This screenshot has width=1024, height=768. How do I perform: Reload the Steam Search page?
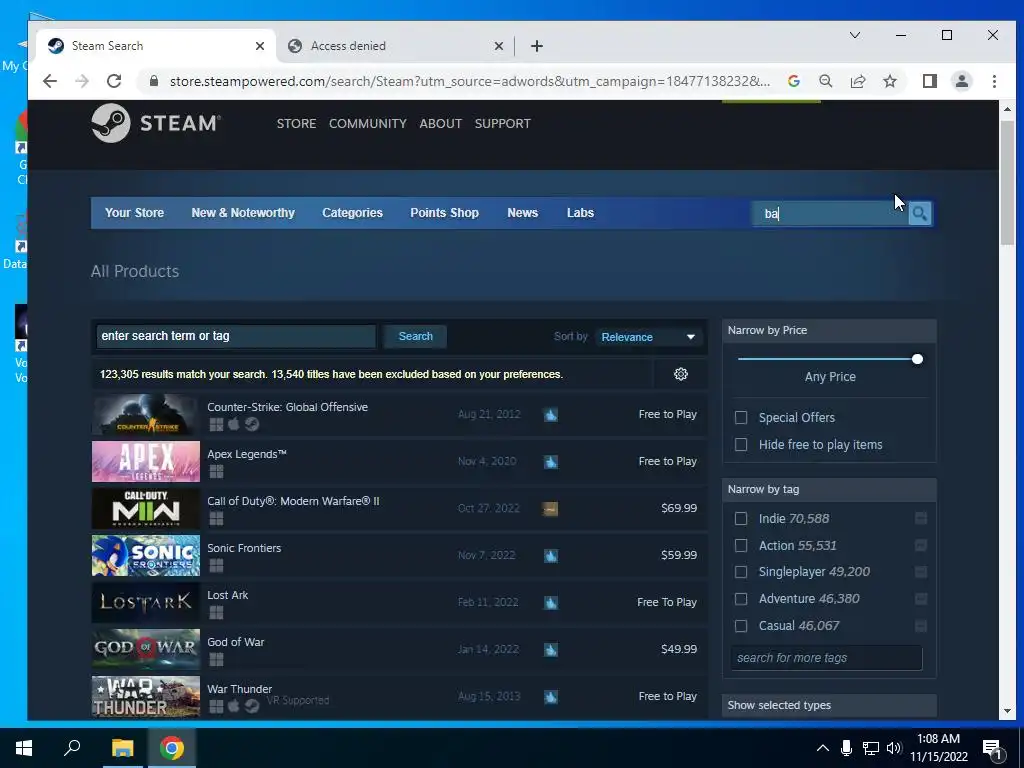tap(114, 81)
